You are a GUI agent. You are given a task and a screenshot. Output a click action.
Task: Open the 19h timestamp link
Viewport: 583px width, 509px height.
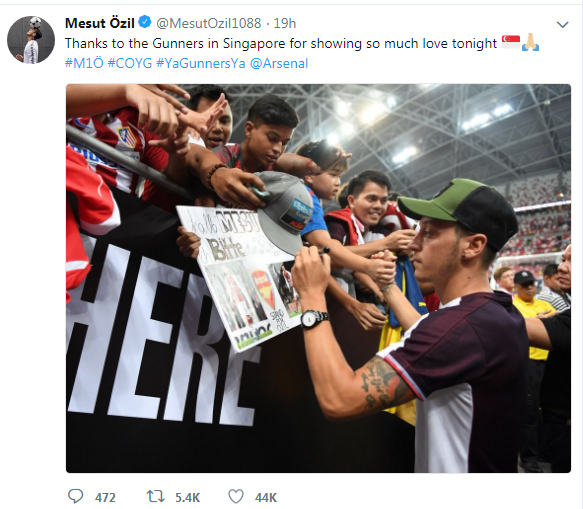(285, 23)
